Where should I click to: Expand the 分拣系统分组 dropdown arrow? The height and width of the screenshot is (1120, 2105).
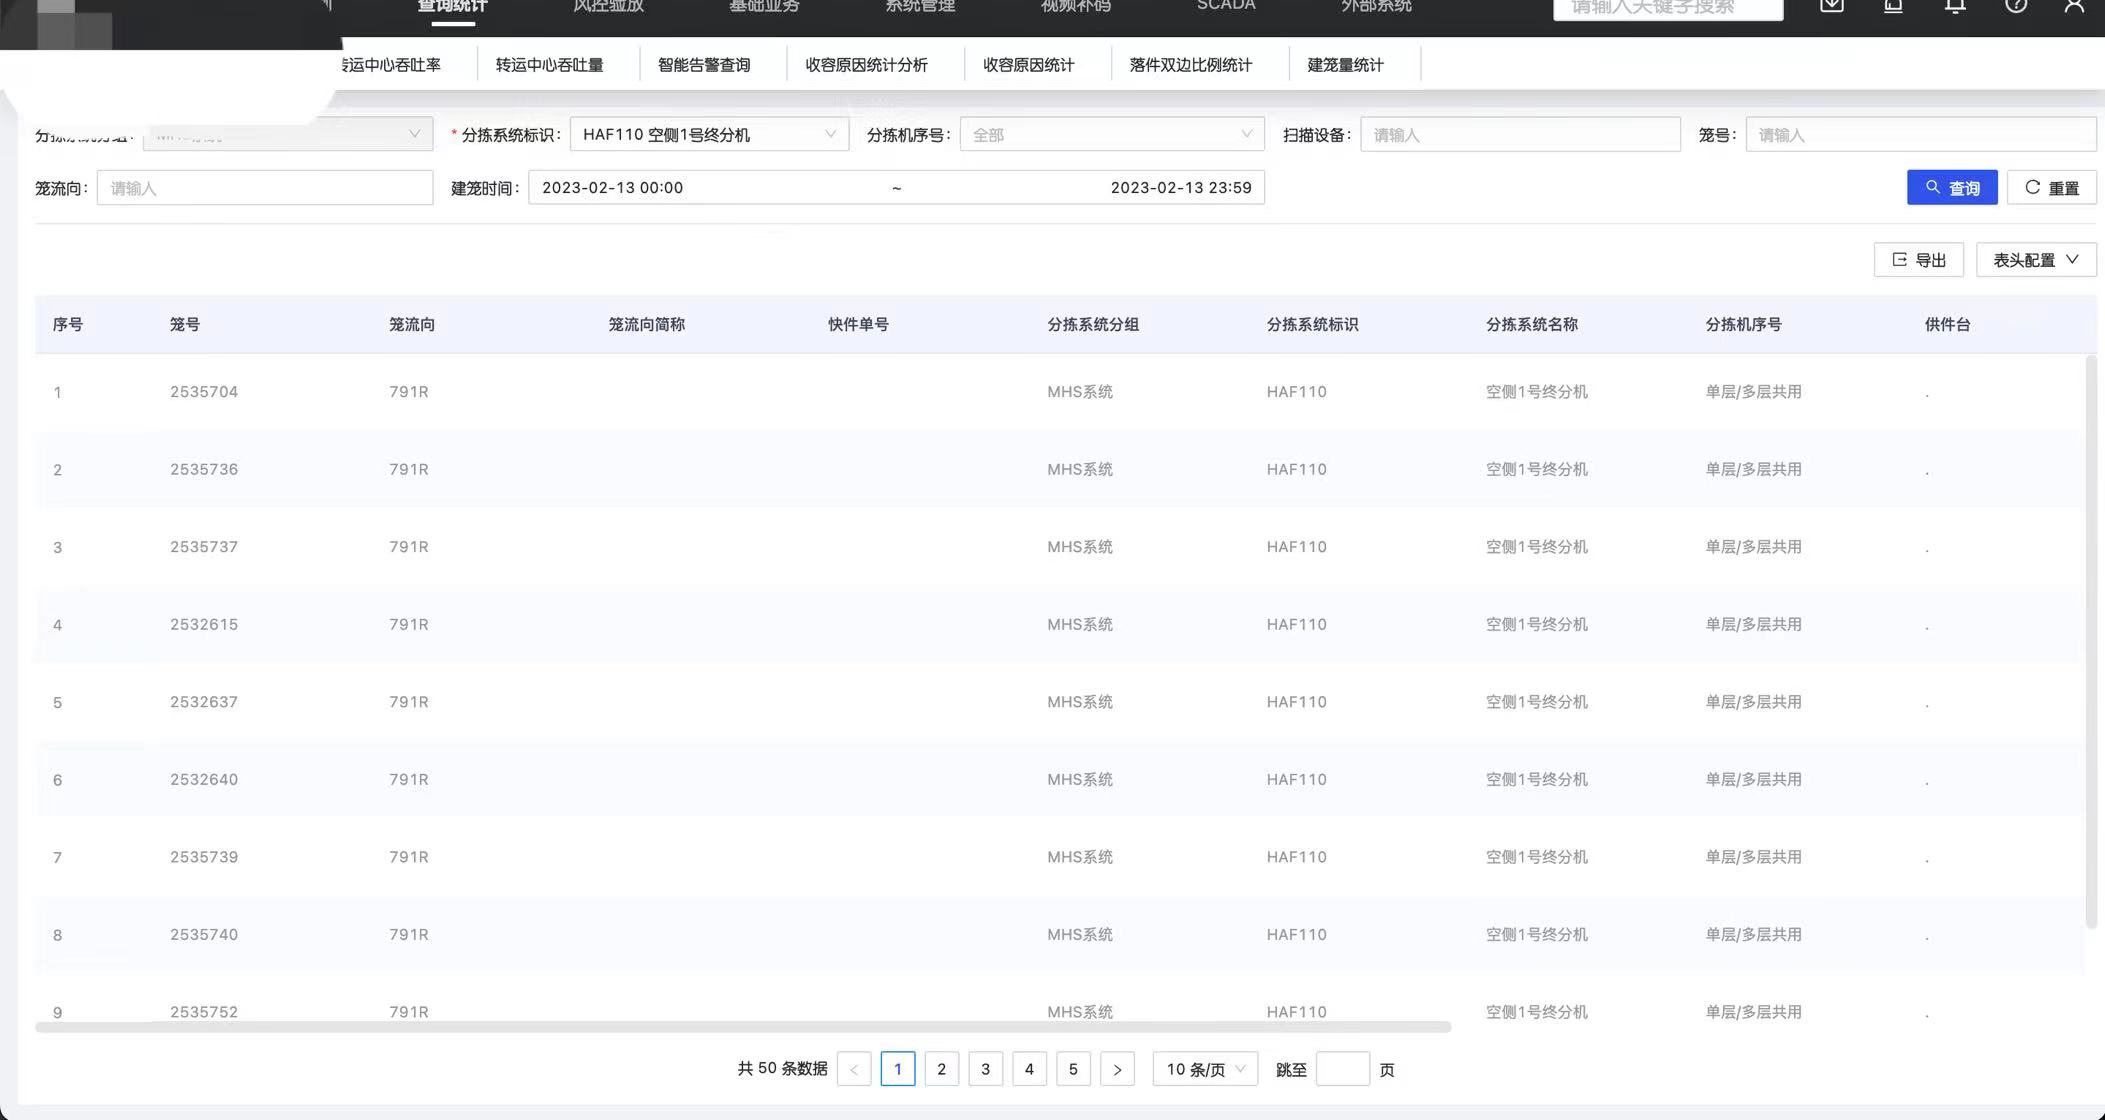point(414,134)
